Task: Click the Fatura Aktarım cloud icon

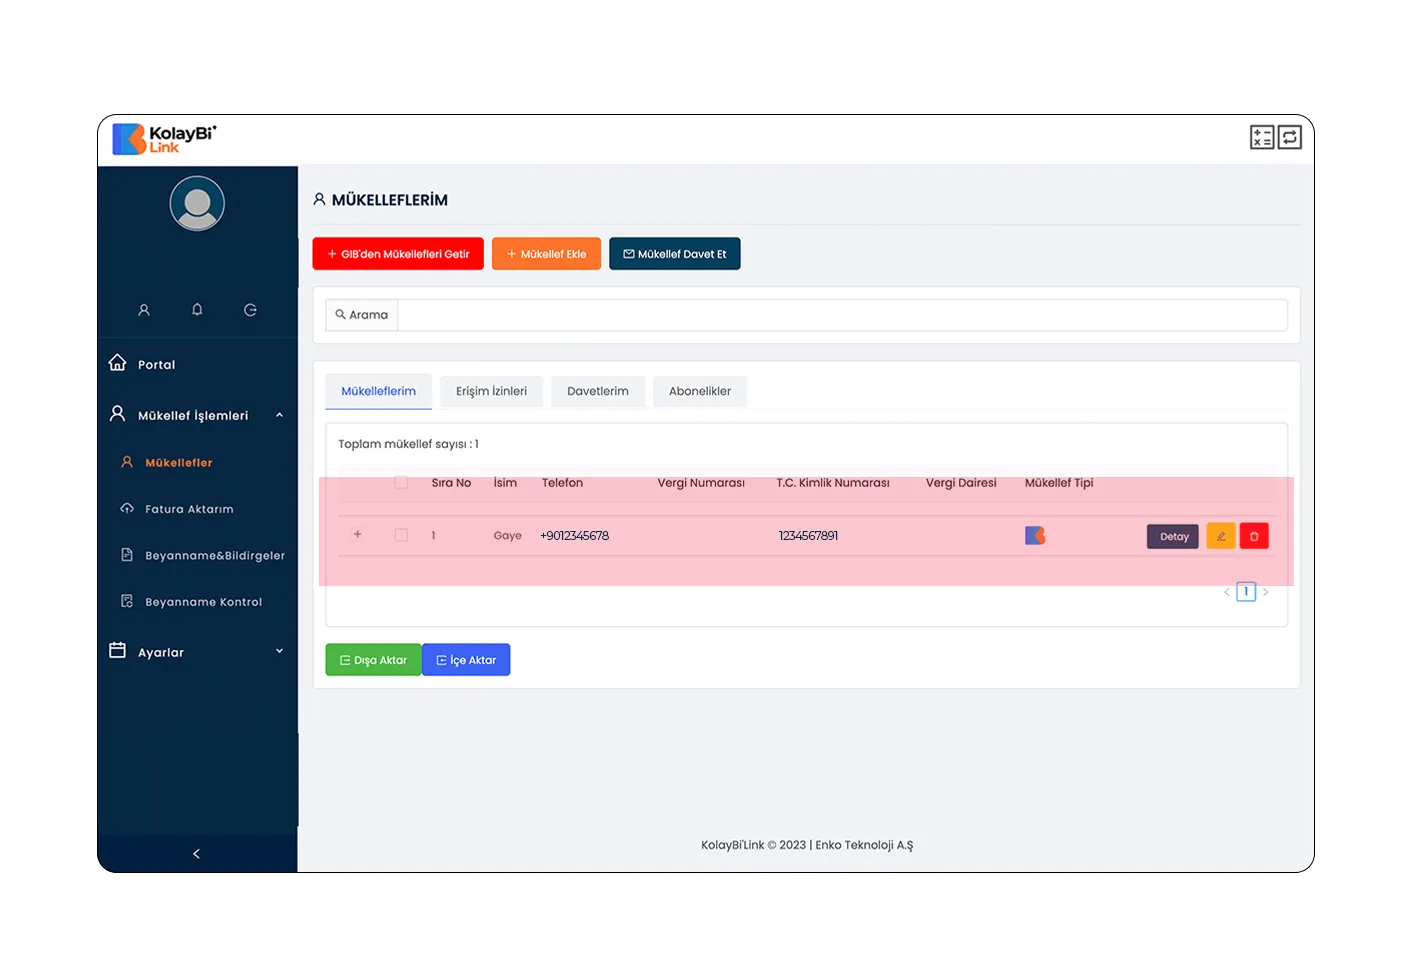Action: pyautogui.click(x=127, y=508)
